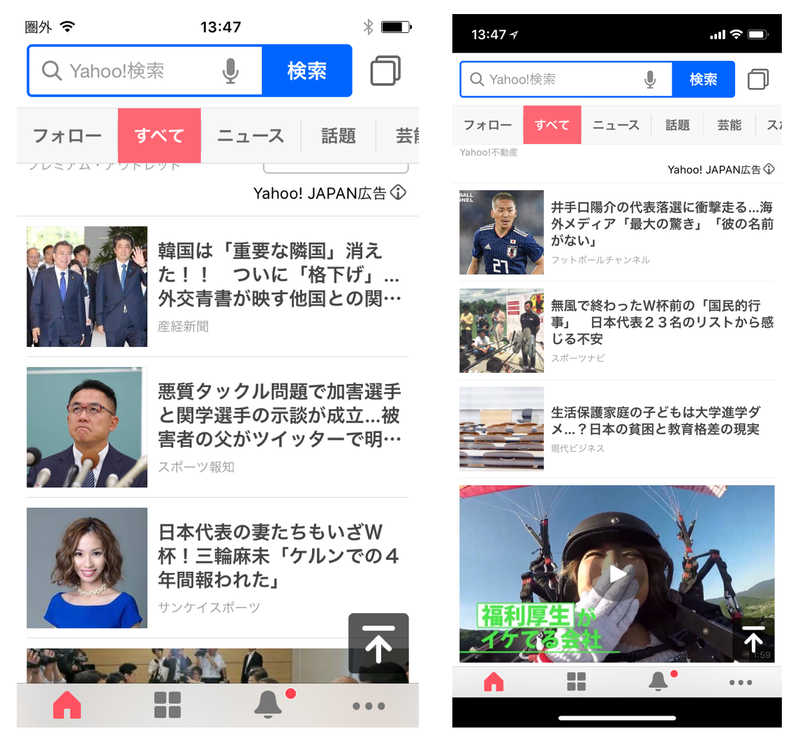Tap the scroll-to-top arrow button on left phone

[378, 644]
